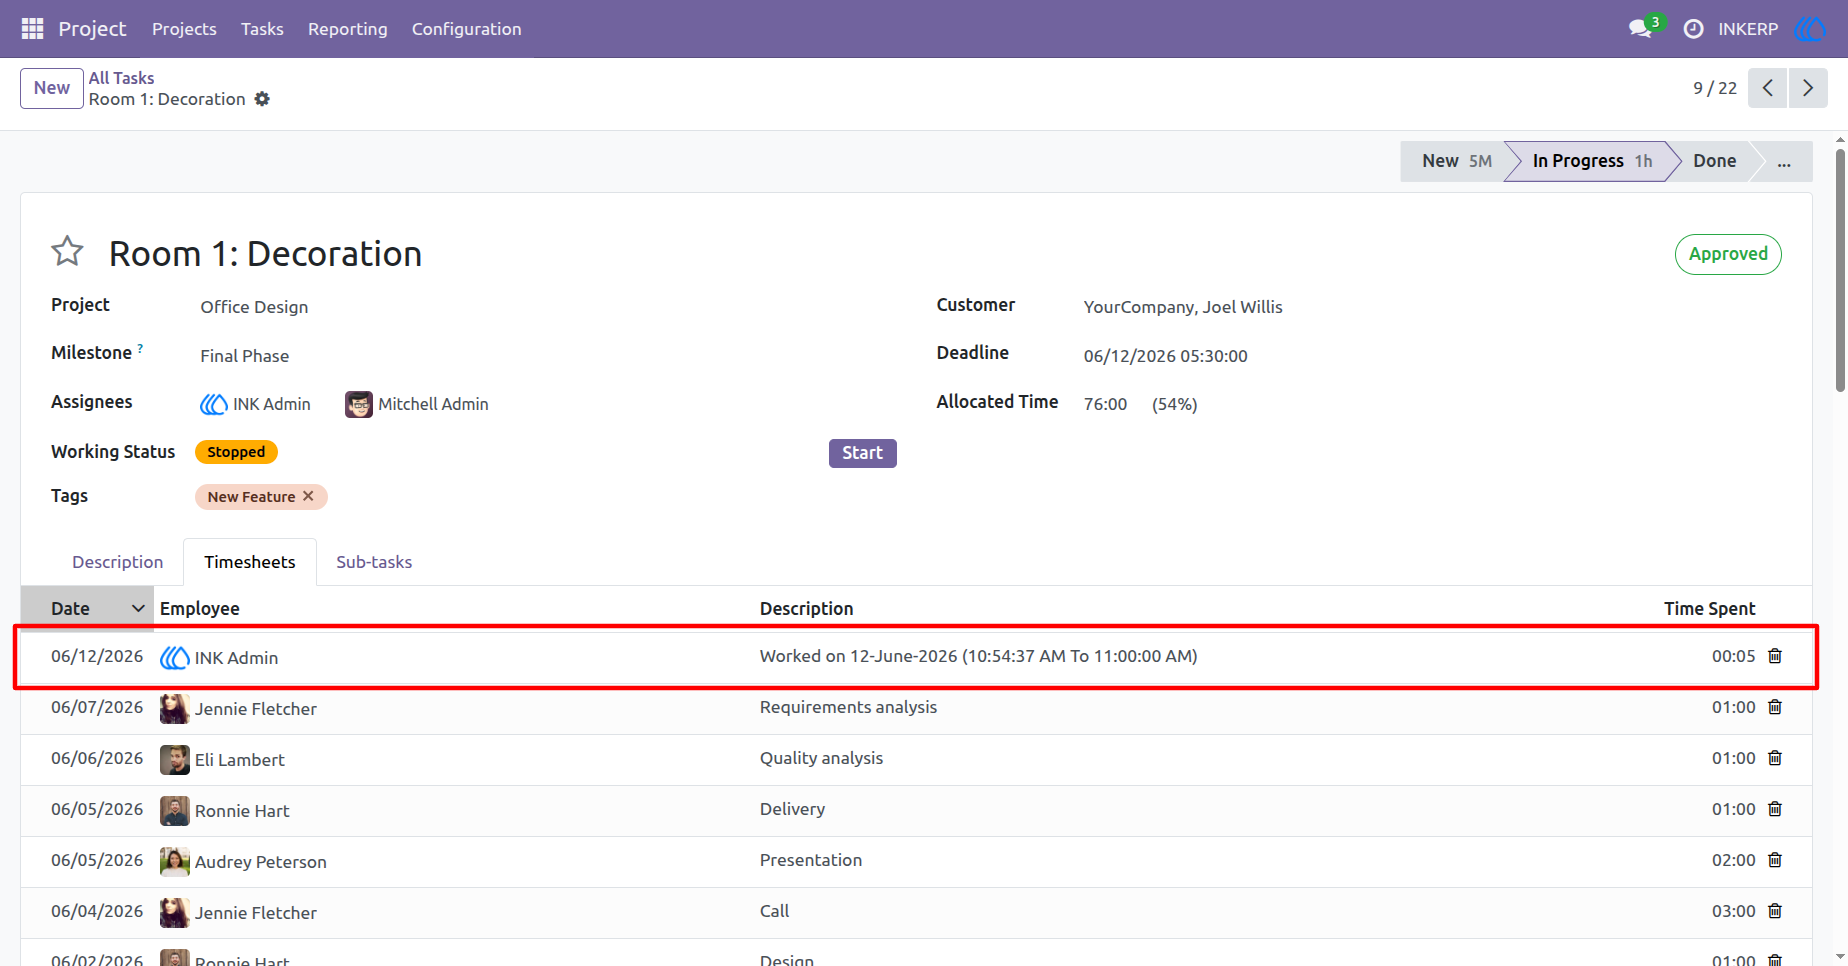Set the task stage to New
This screenshot has height=966, width=1848.
coord(1455,161)
